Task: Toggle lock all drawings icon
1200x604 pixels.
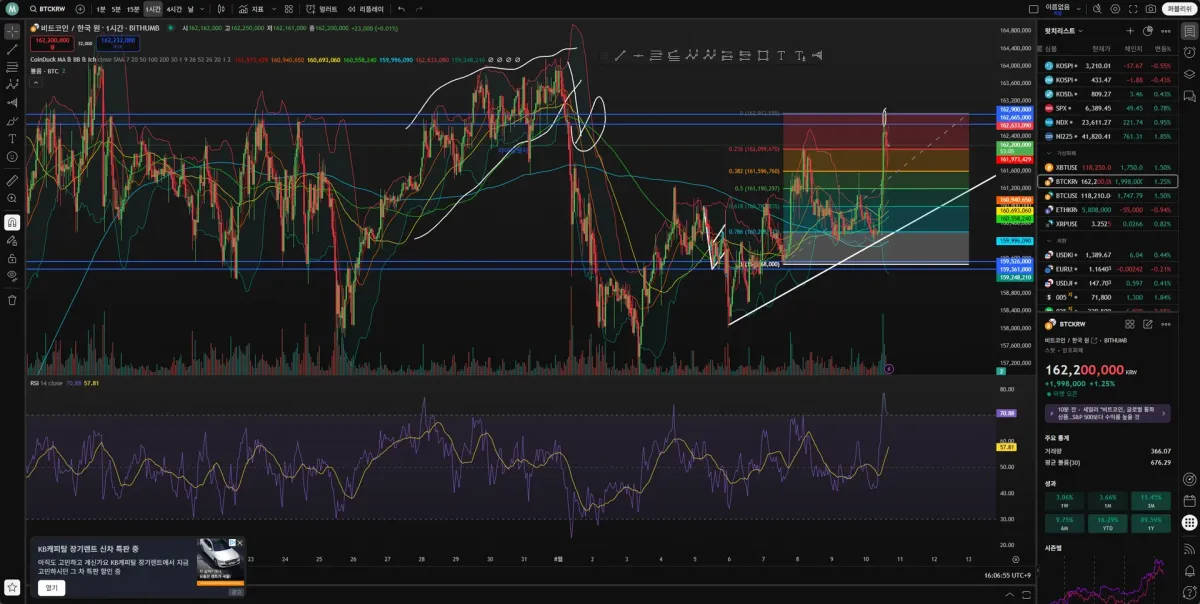Action: 12,259
